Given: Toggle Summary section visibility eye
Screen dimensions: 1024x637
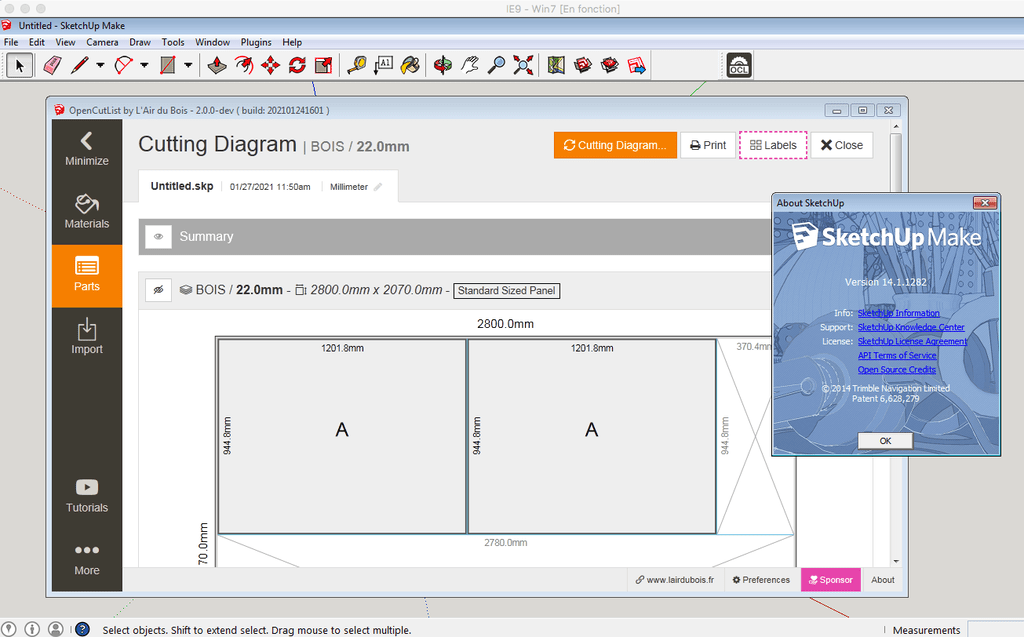Looking at the screenshot, I should click(159, 237).
